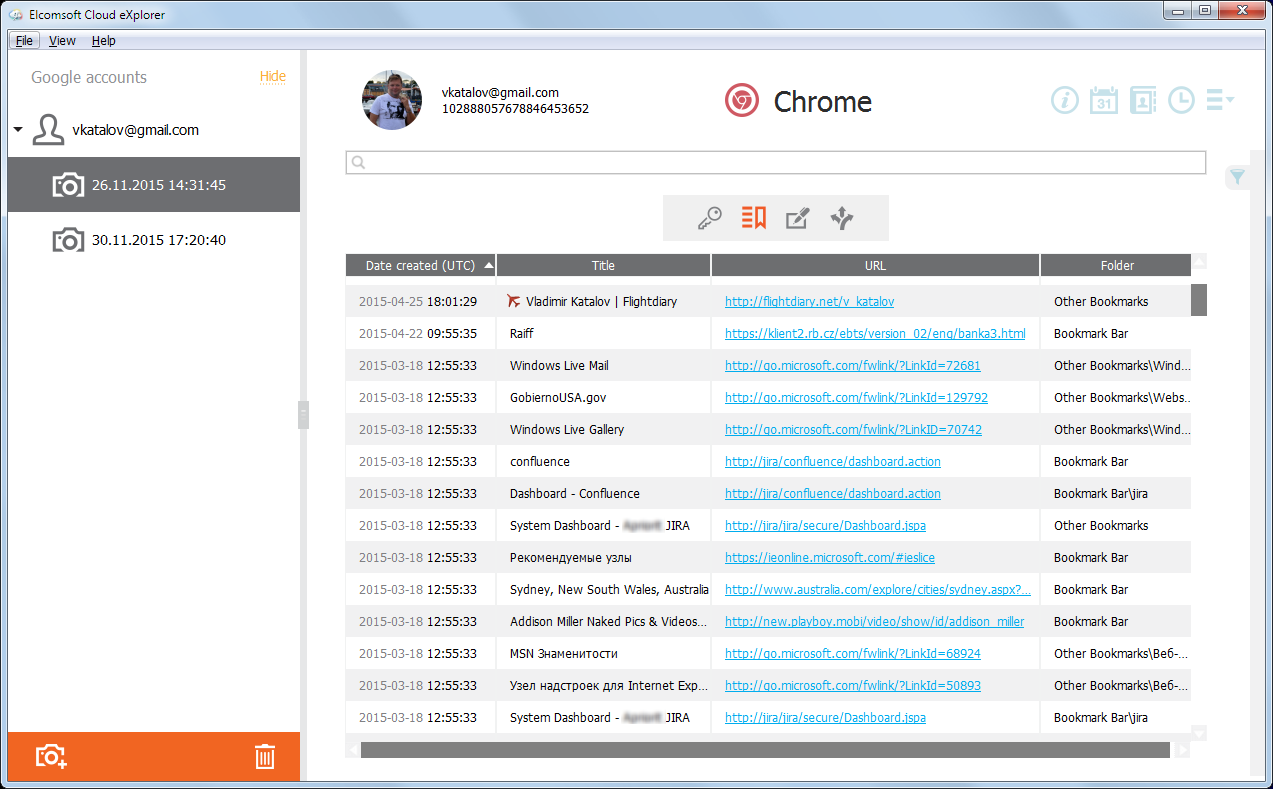Click the forked-arrows icon in toolbar
This screenshot has height=789, width=1273.
842,218
